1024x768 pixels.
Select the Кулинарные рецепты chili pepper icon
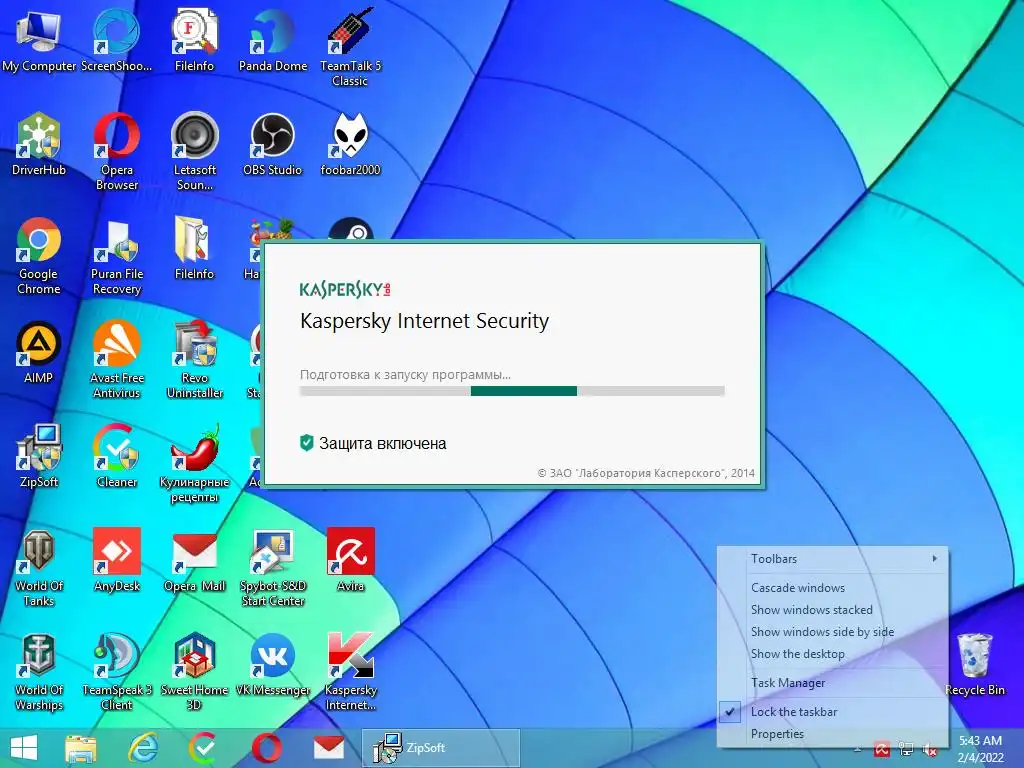point(194,463)
